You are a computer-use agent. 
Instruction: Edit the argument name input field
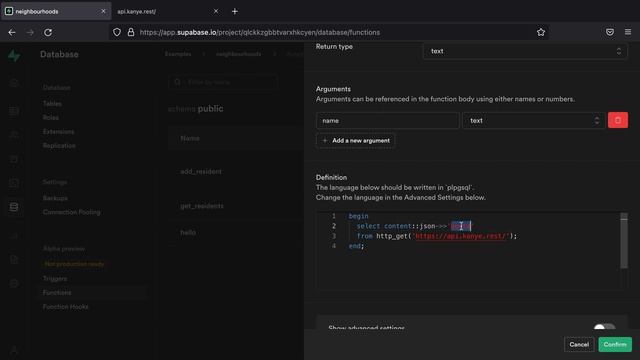click(387, 120)
